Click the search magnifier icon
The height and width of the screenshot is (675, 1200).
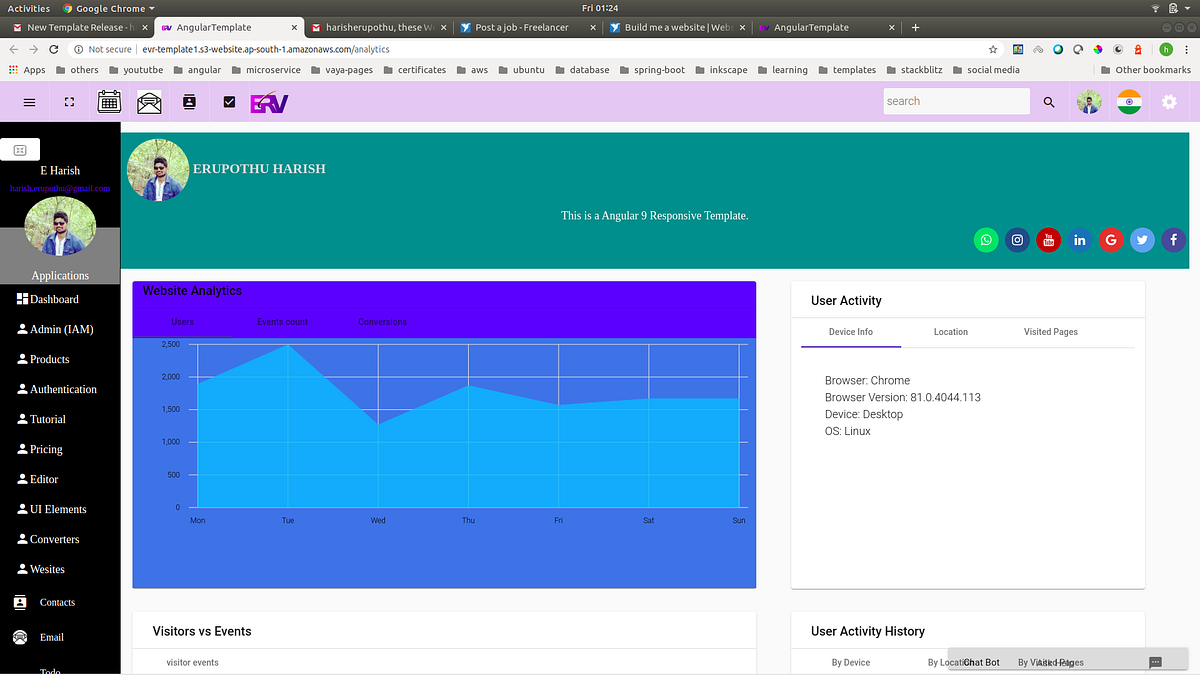click(1049, 101)
